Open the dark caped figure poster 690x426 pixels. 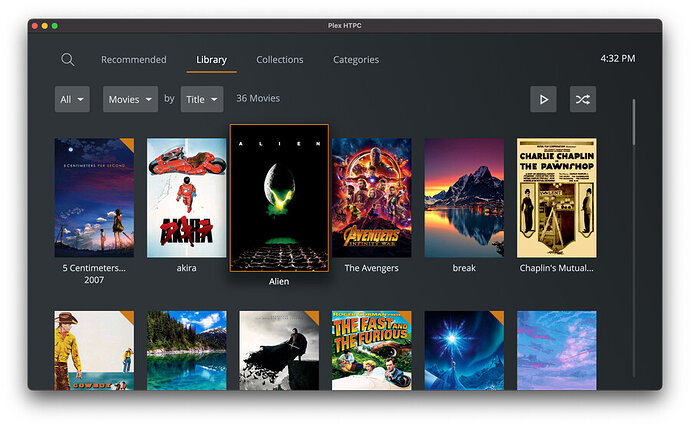pyautogui.click(x=279, y=350)
